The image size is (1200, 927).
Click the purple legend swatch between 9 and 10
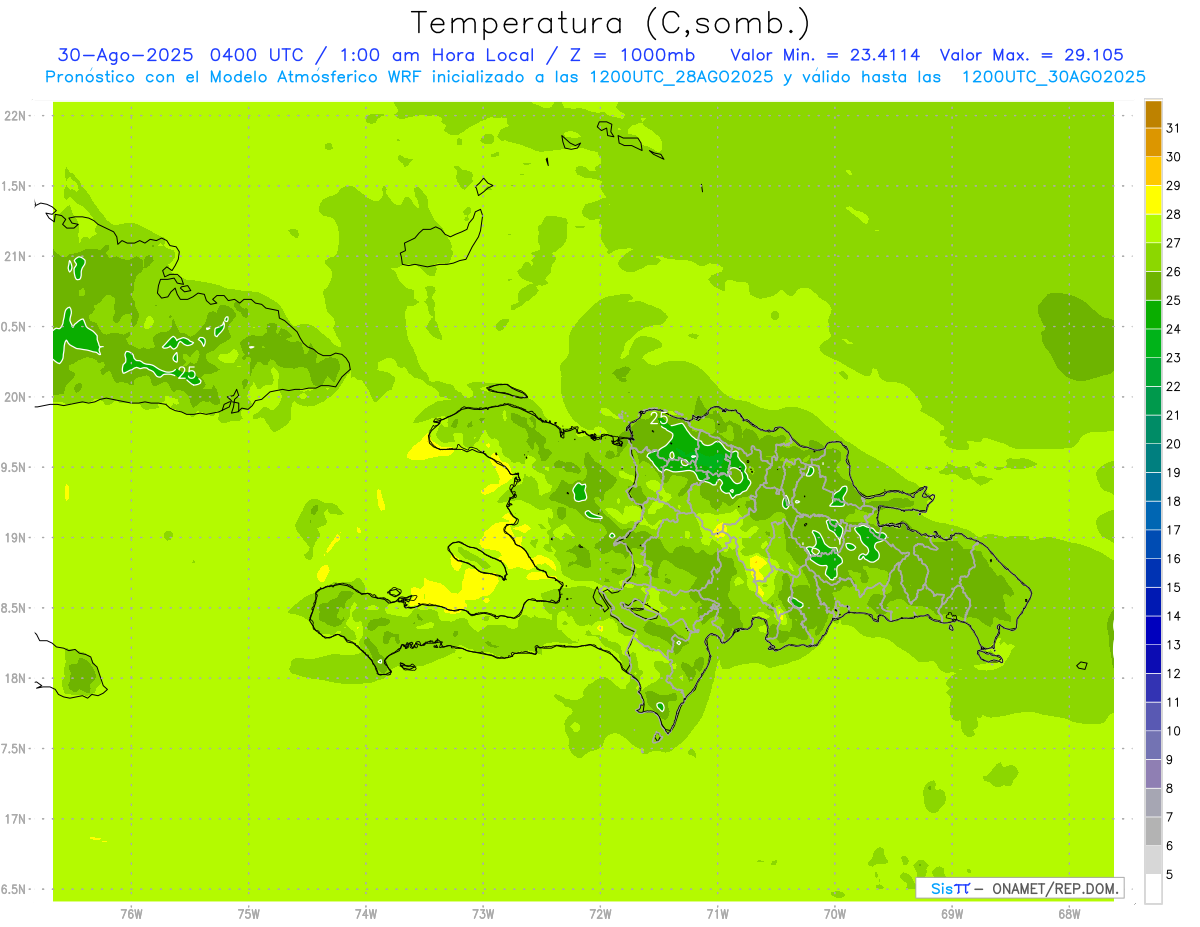pos(1153,746)
